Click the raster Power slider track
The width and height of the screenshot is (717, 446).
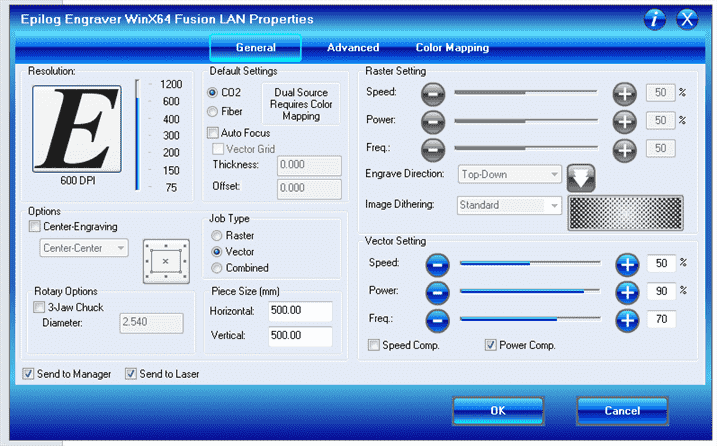(x=526, y=121)
